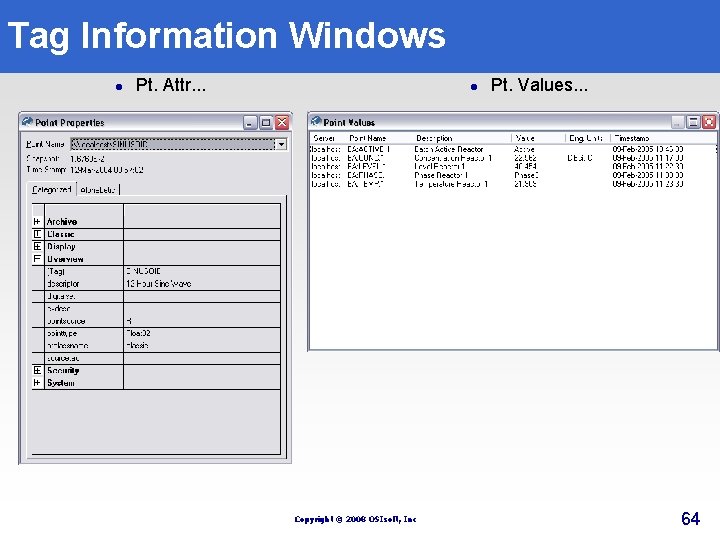This screenshot has width=720, height=540.
Task: Open the Point Name dropdown arrow
Action: pos(281,144)
